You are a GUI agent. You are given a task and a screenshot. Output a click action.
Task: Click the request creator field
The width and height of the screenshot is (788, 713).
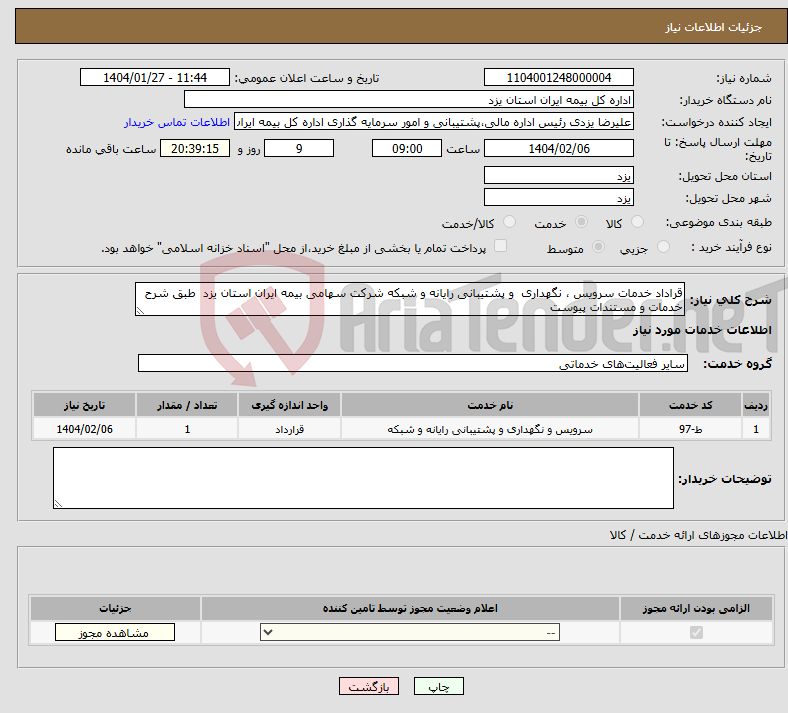point(434,122)
